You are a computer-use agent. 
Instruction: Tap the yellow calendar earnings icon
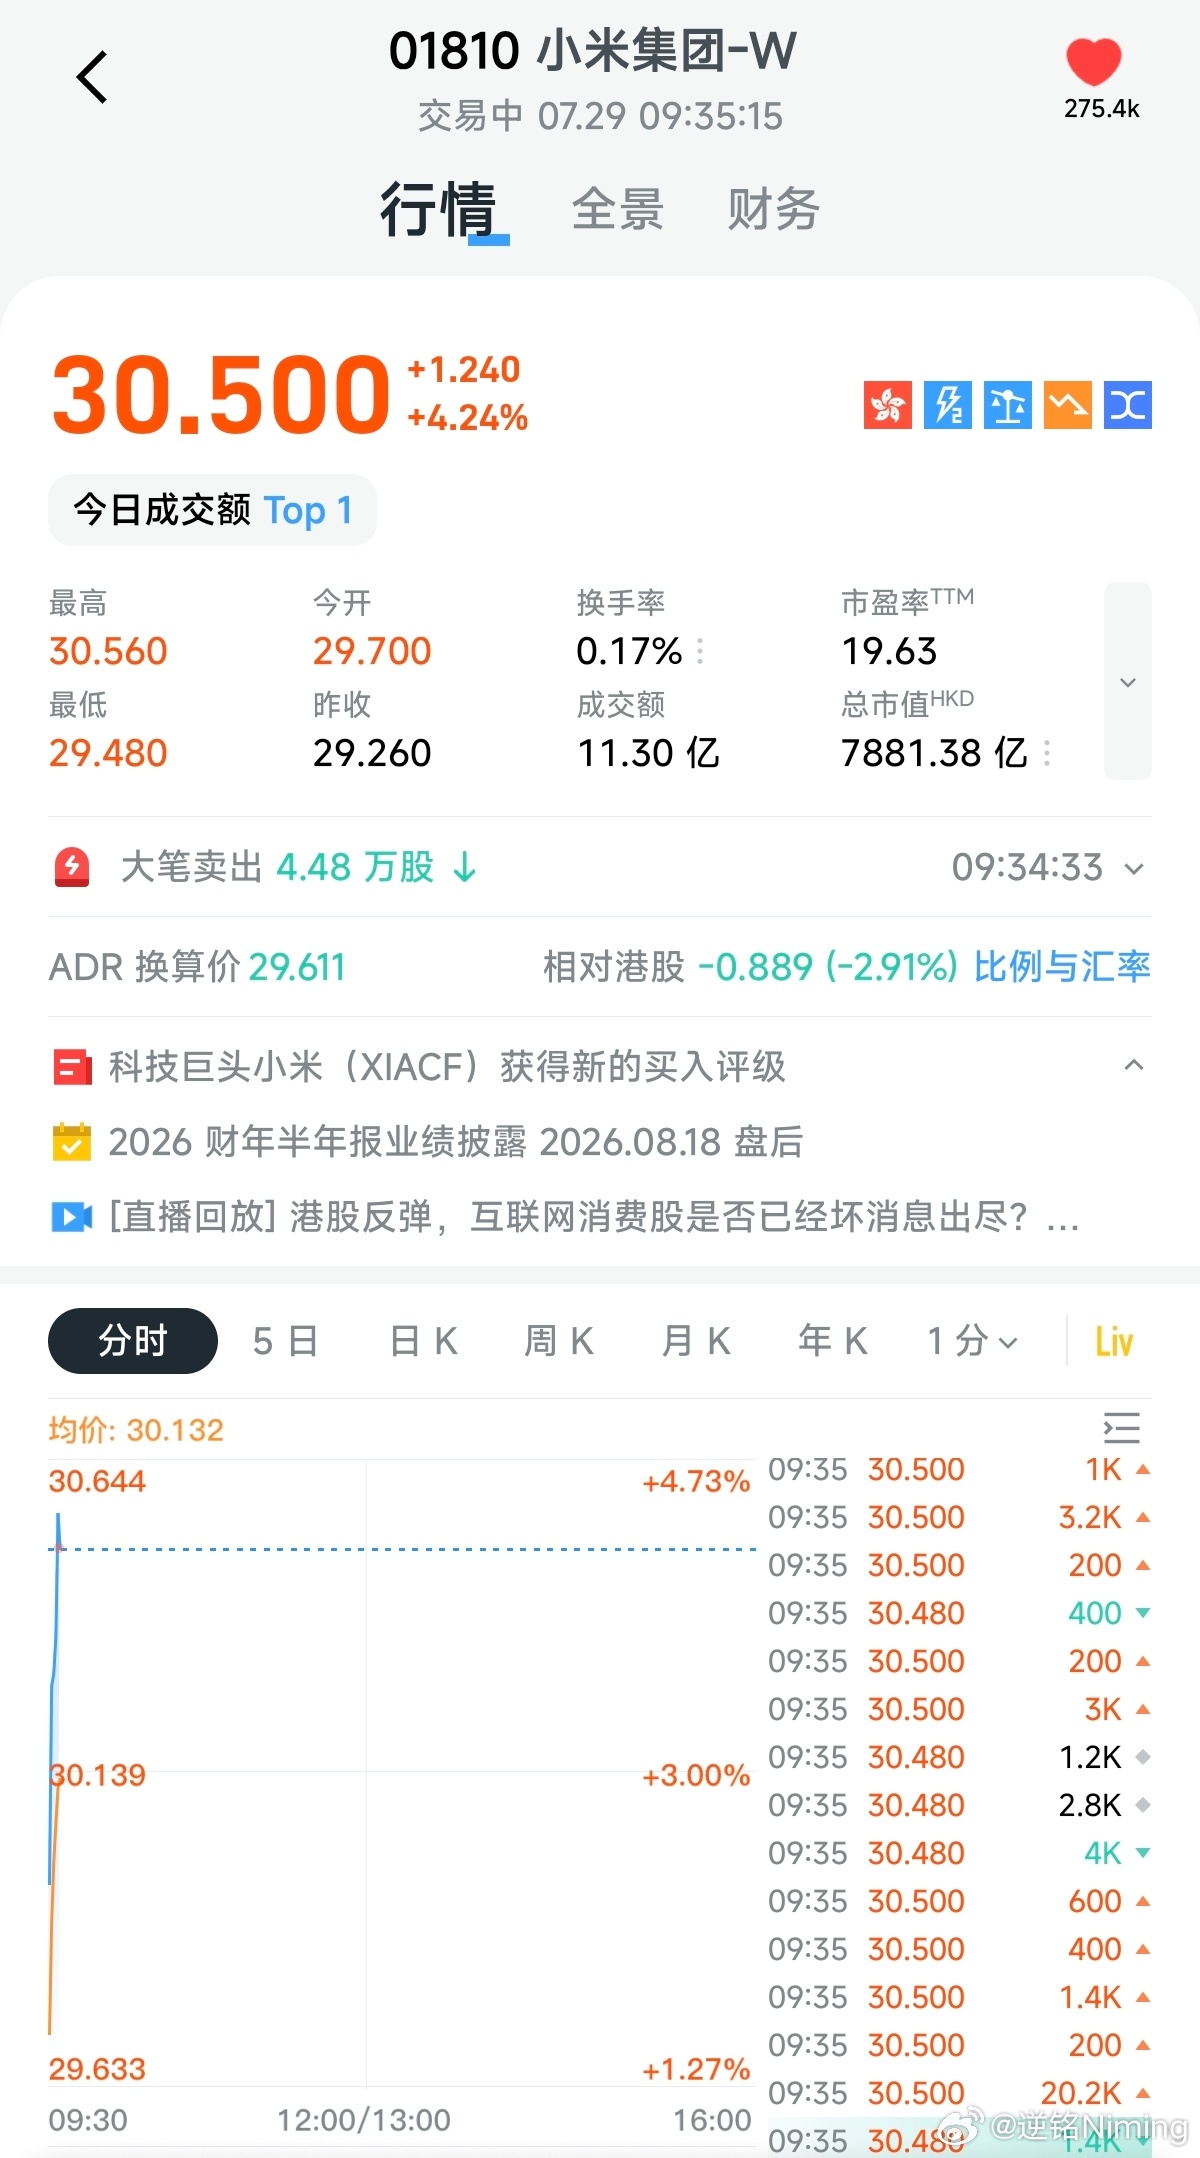[72, 1142]
